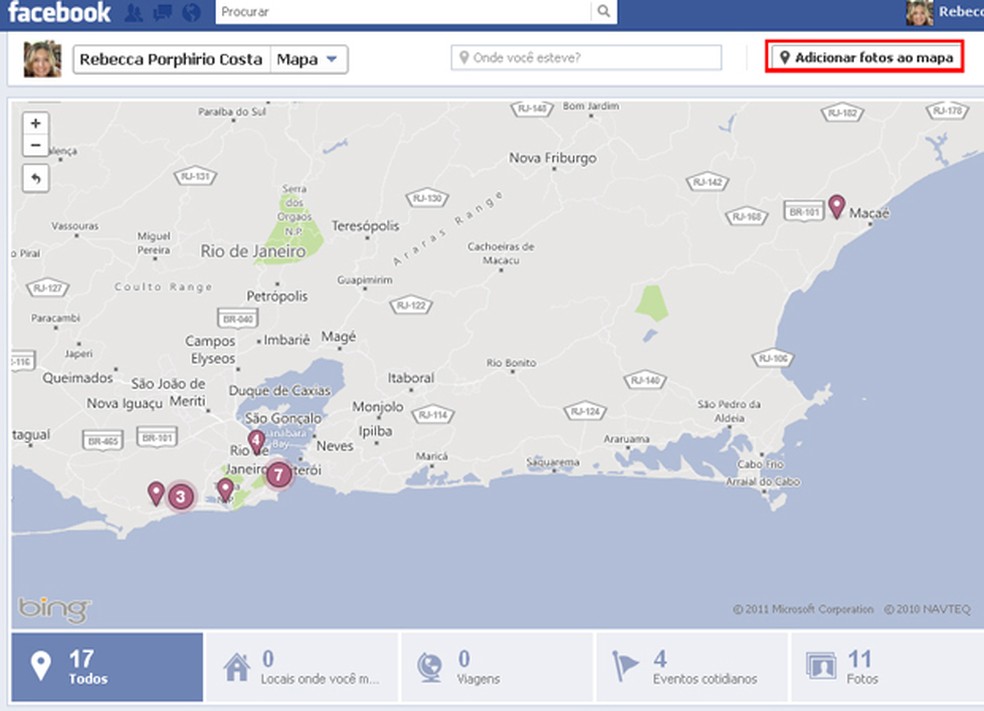Click Teresópolis label on map
This screenshot has height=711, width=984.
[x=365, y=225]
